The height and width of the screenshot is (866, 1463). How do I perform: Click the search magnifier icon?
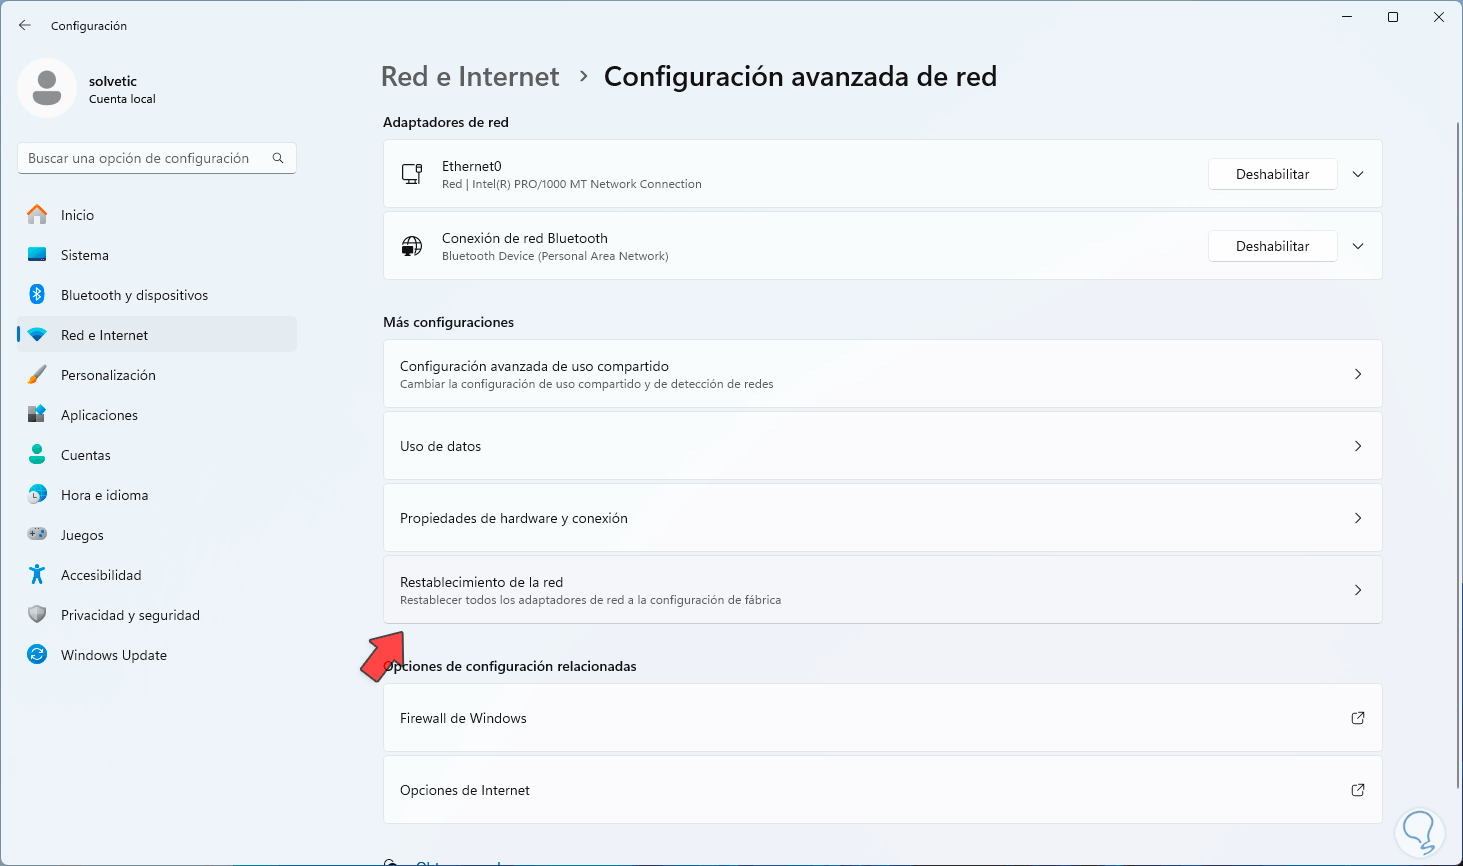(x=278, y=158)
